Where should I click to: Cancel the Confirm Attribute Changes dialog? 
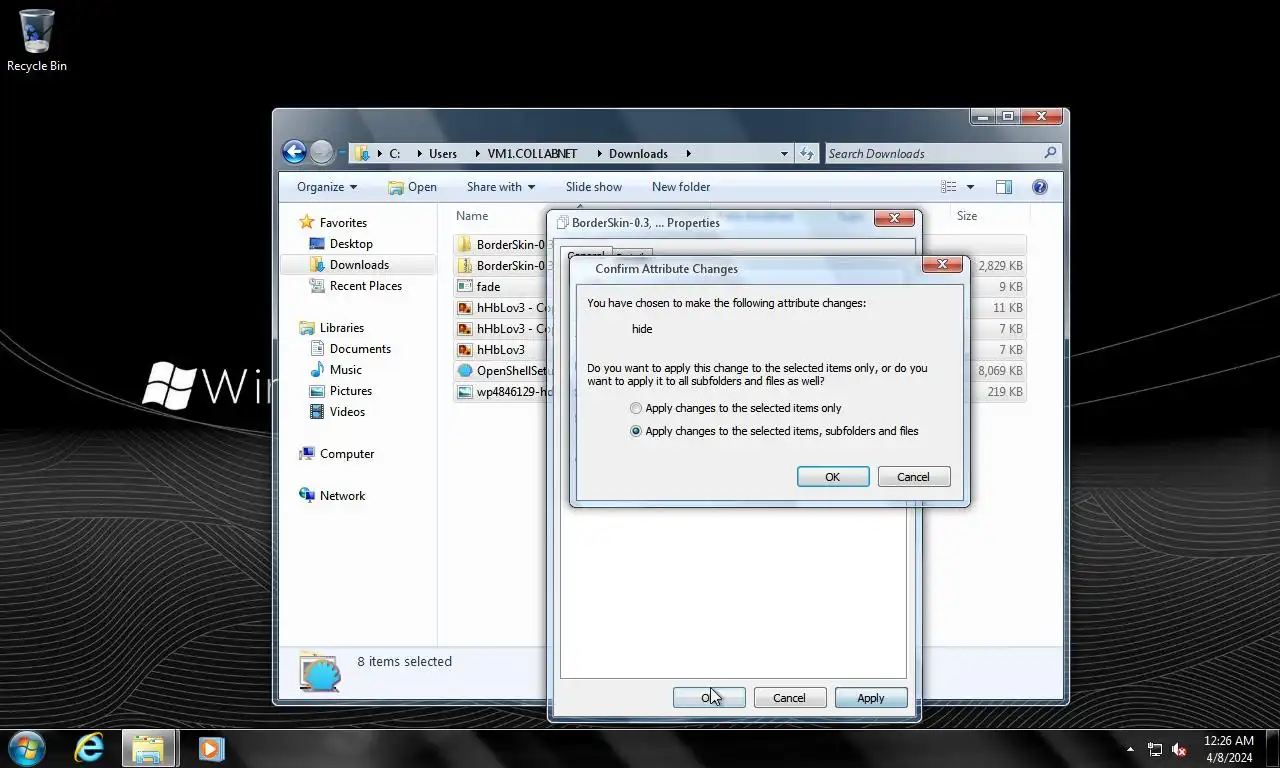(913, 477)
